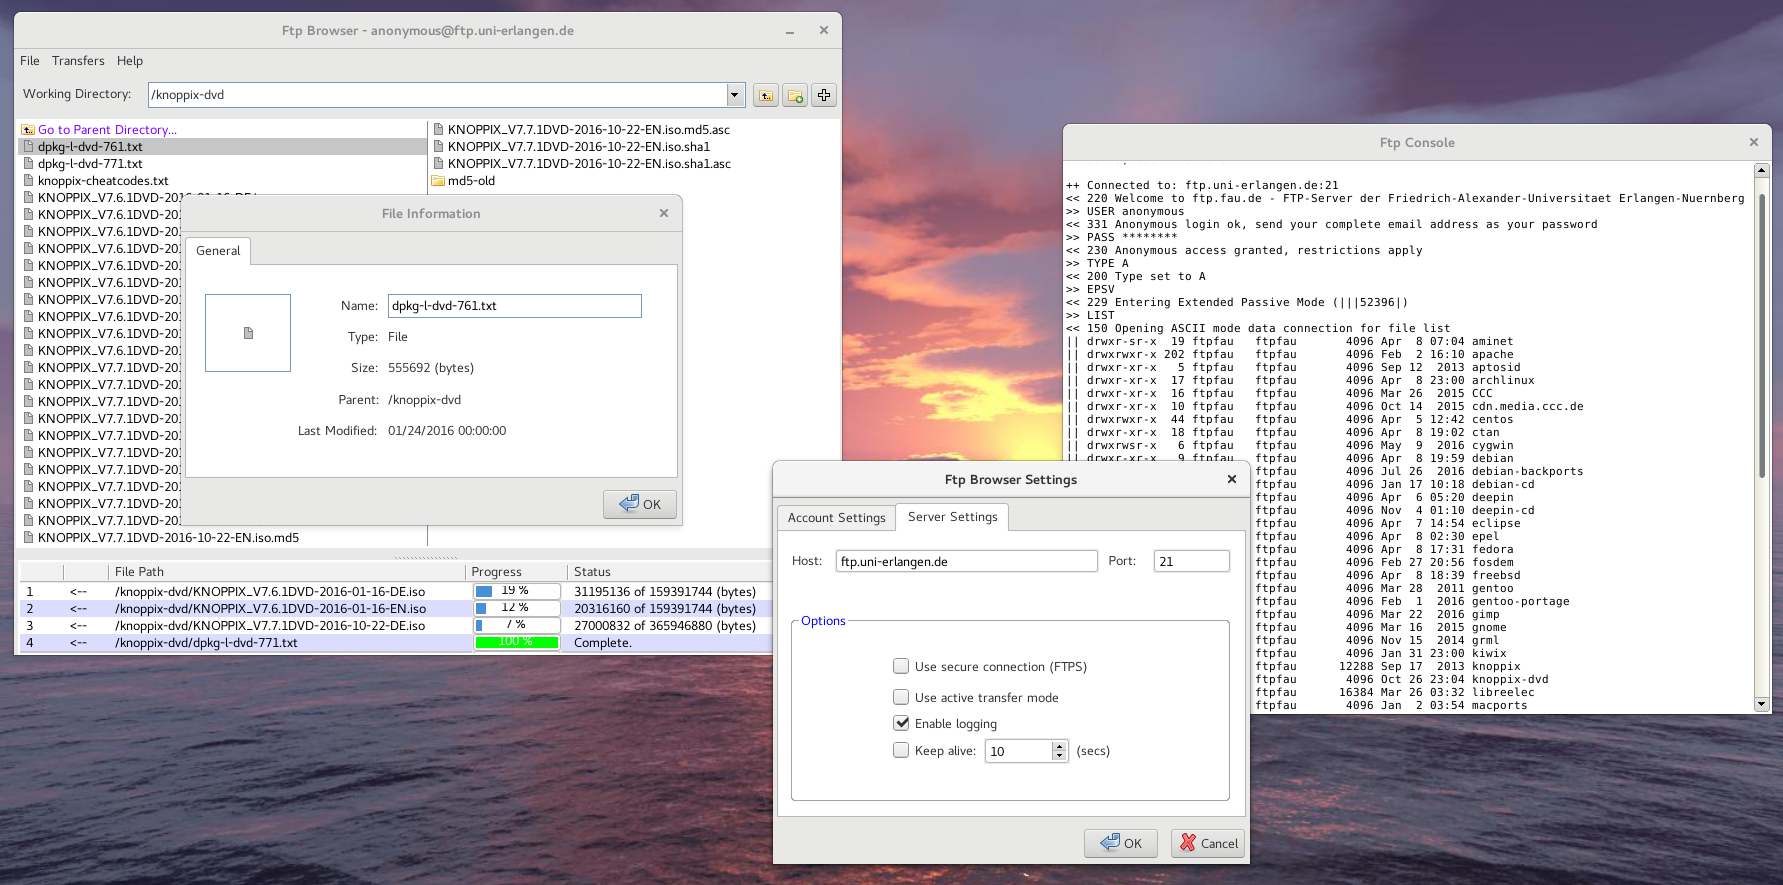
Task: Click the plus icon beside Working Directory
Action: 824,95
